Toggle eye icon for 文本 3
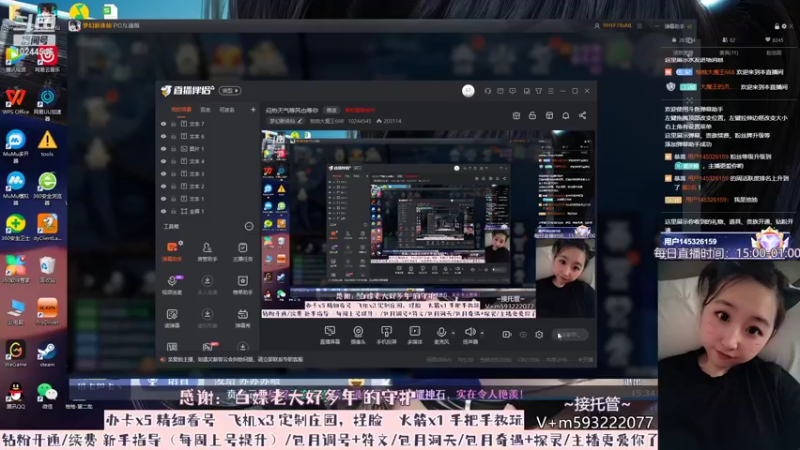800x450 pixels. pyautogui.click(x=163, y=174)
